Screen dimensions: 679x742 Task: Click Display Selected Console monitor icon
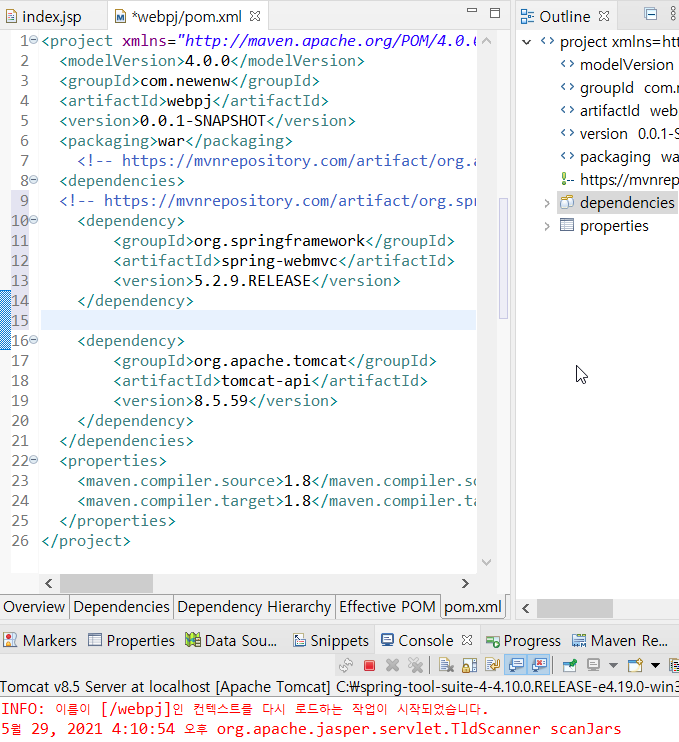[x=593, y=666]
